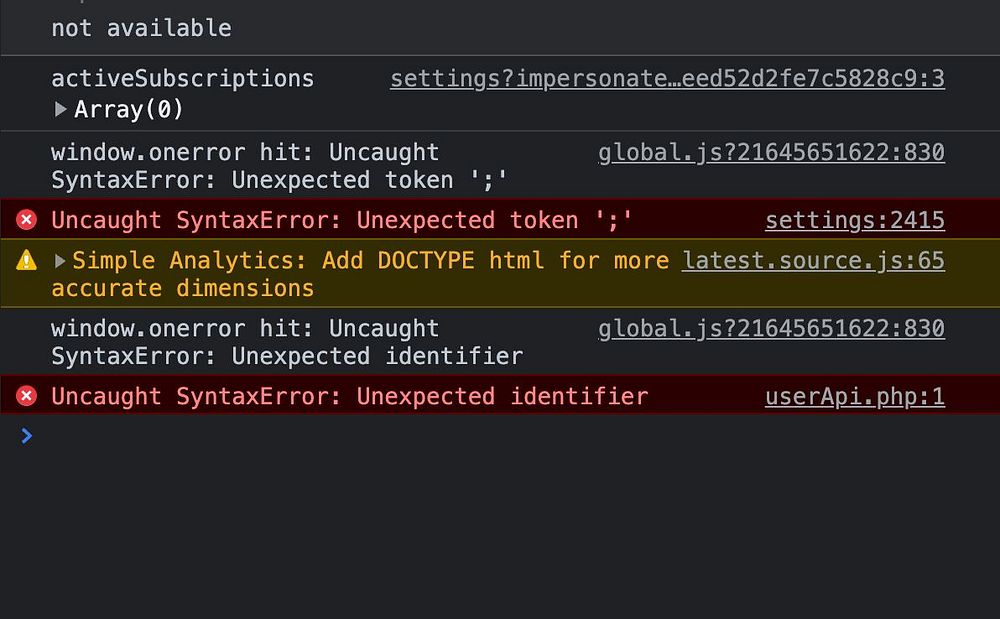The height and width of the screenshot is (619, 1000).
Task: Click the activeSubscriptions log label
Action: click(182, 78)
